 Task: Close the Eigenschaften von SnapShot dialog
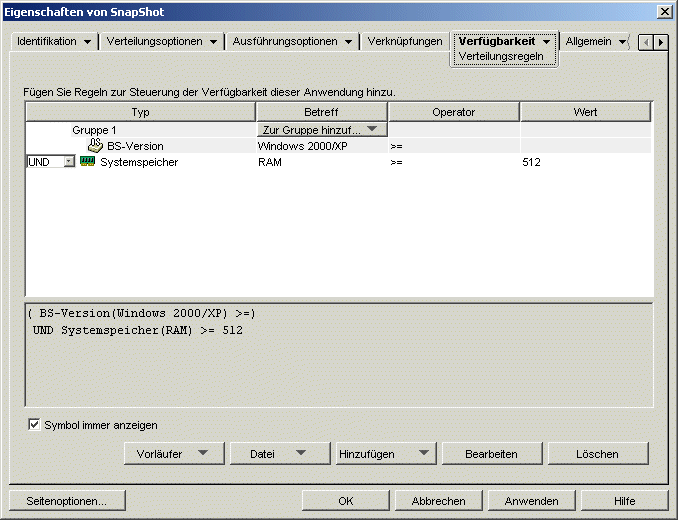pos(664,11)
